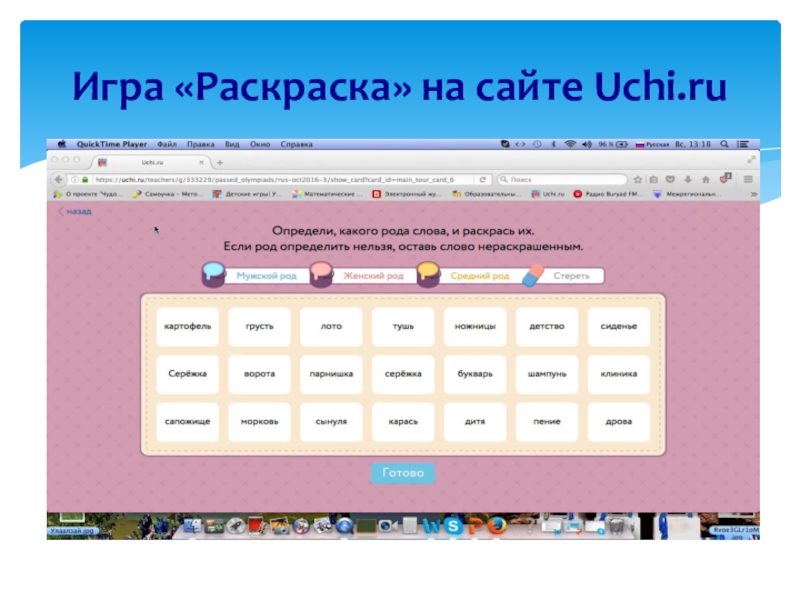Open the Правка menu
800x600 pixels.
pyautogui.click(x=201, y=144)
